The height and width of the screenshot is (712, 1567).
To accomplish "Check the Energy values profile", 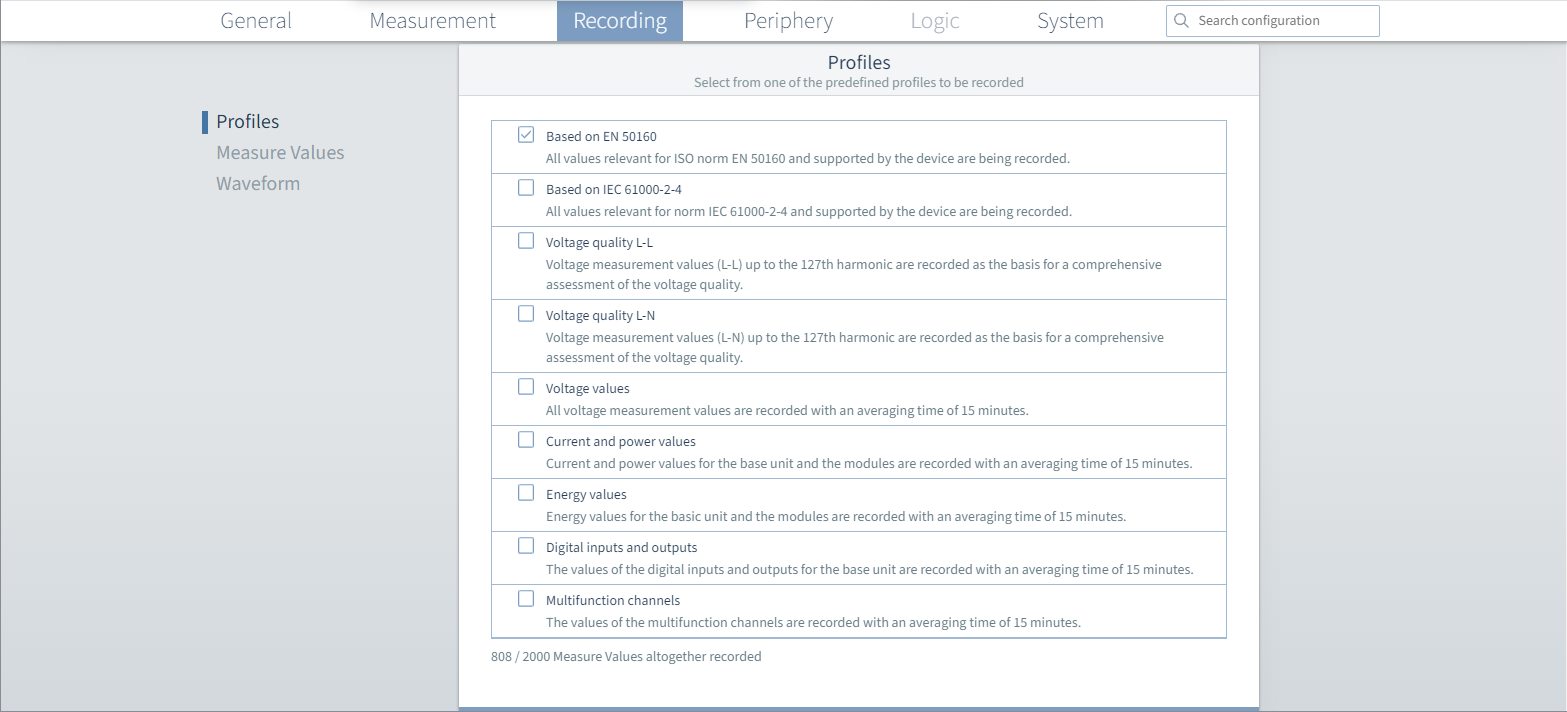I will click(x=526, y=492).
